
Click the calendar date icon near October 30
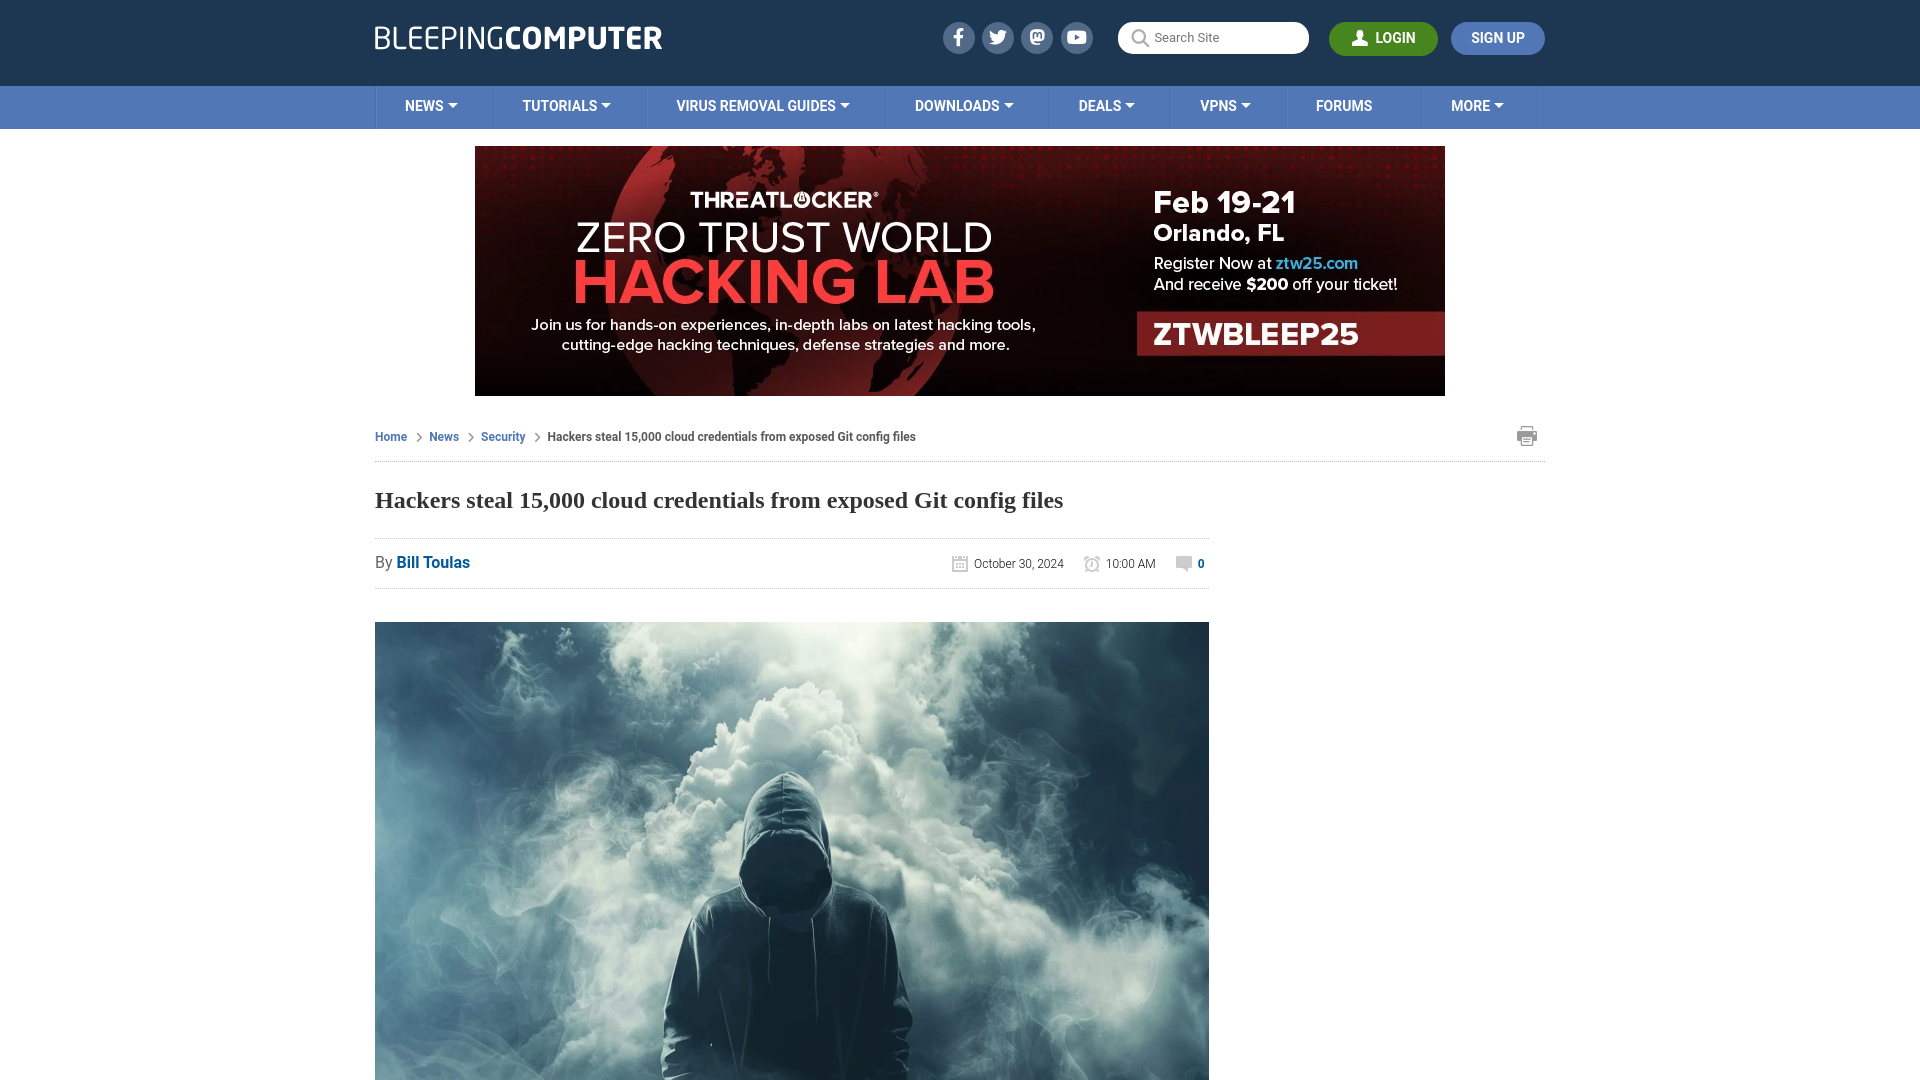tap(959, 563)
